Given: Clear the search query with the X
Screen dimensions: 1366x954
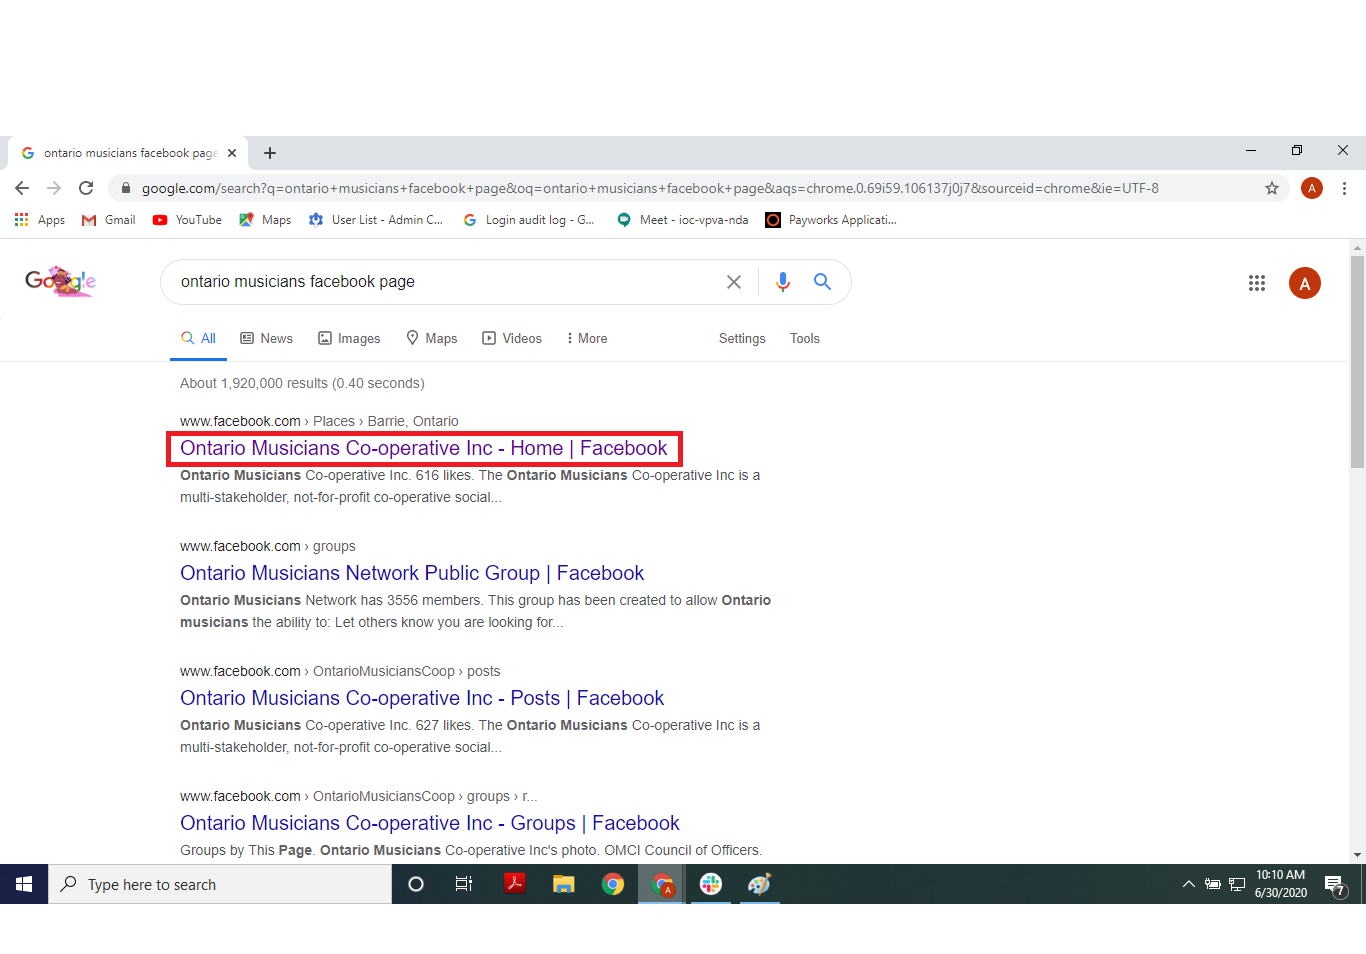Looking at the screenshot, I should tap(734, 282).
